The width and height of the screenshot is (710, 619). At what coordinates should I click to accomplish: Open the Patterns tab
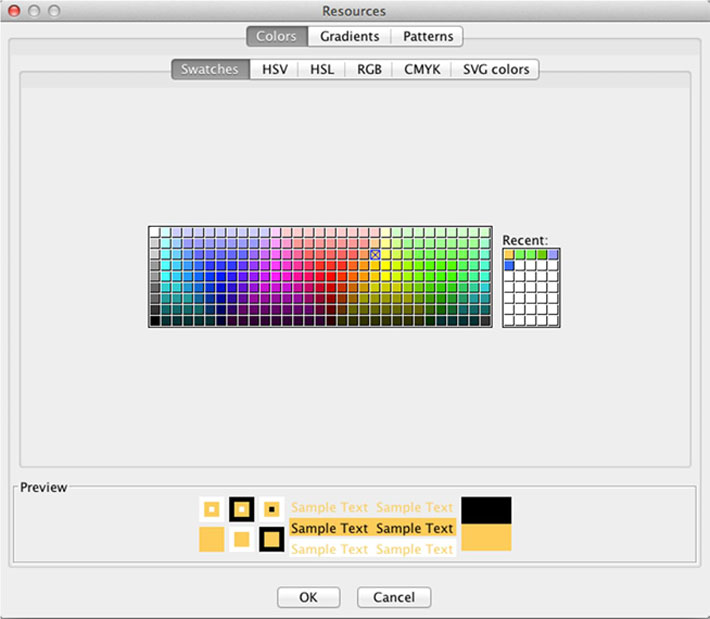pos(427,36)
